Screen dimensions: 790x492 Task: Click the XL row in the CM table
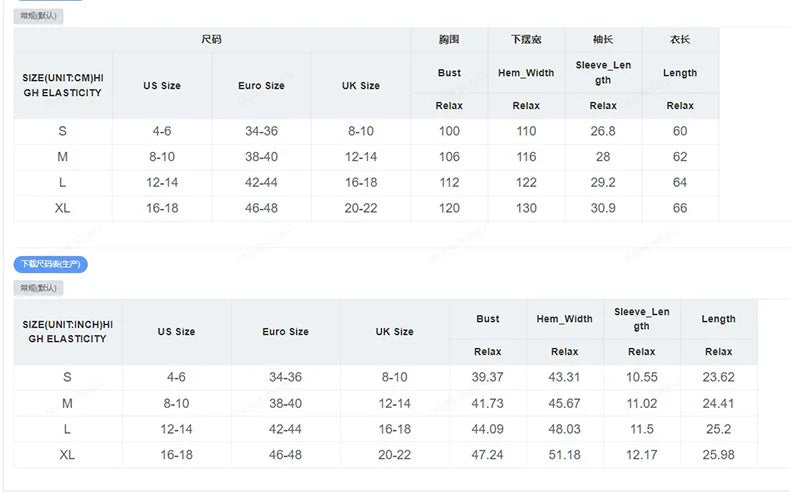coord(62,208)
